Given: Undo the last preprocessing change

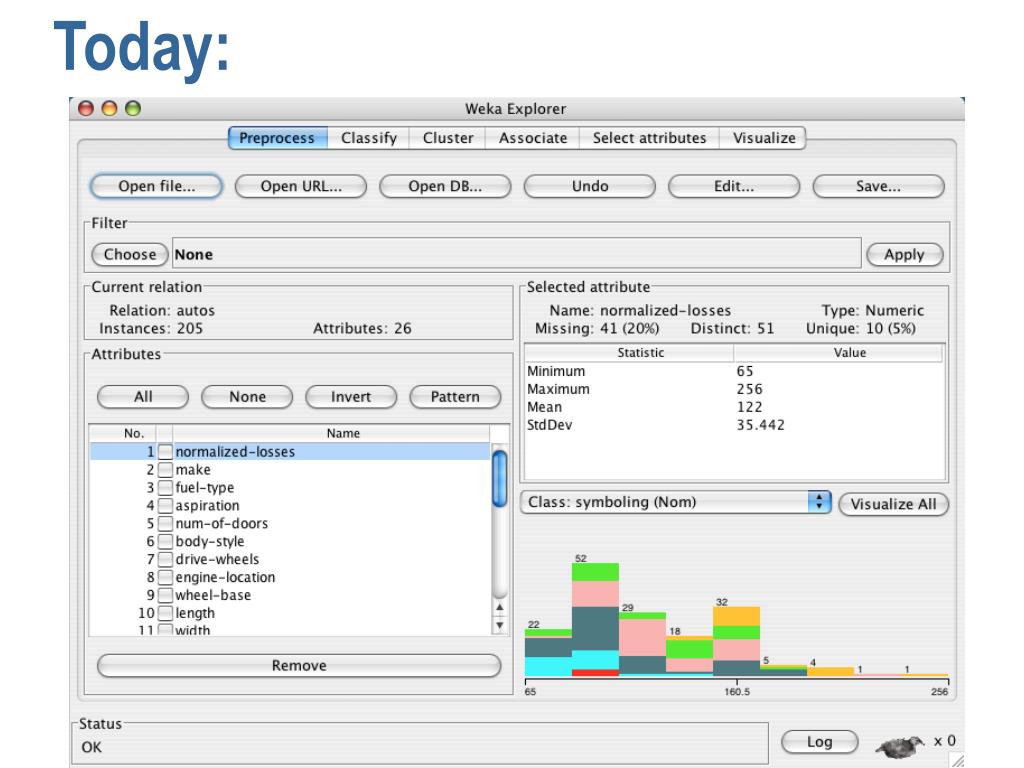Looking at the screenshot, I should [x=590, y=186].
